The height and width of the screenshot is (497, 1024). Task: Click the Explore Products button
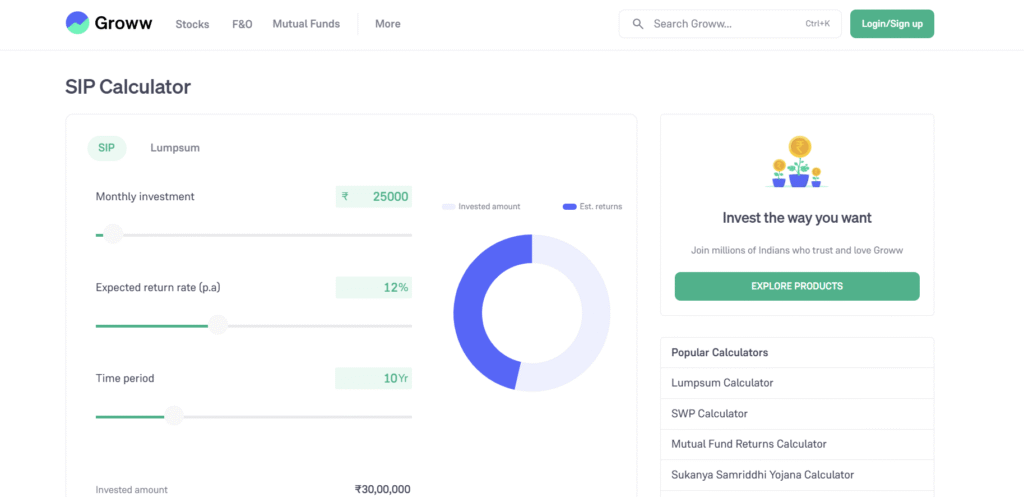click(796, 286)
